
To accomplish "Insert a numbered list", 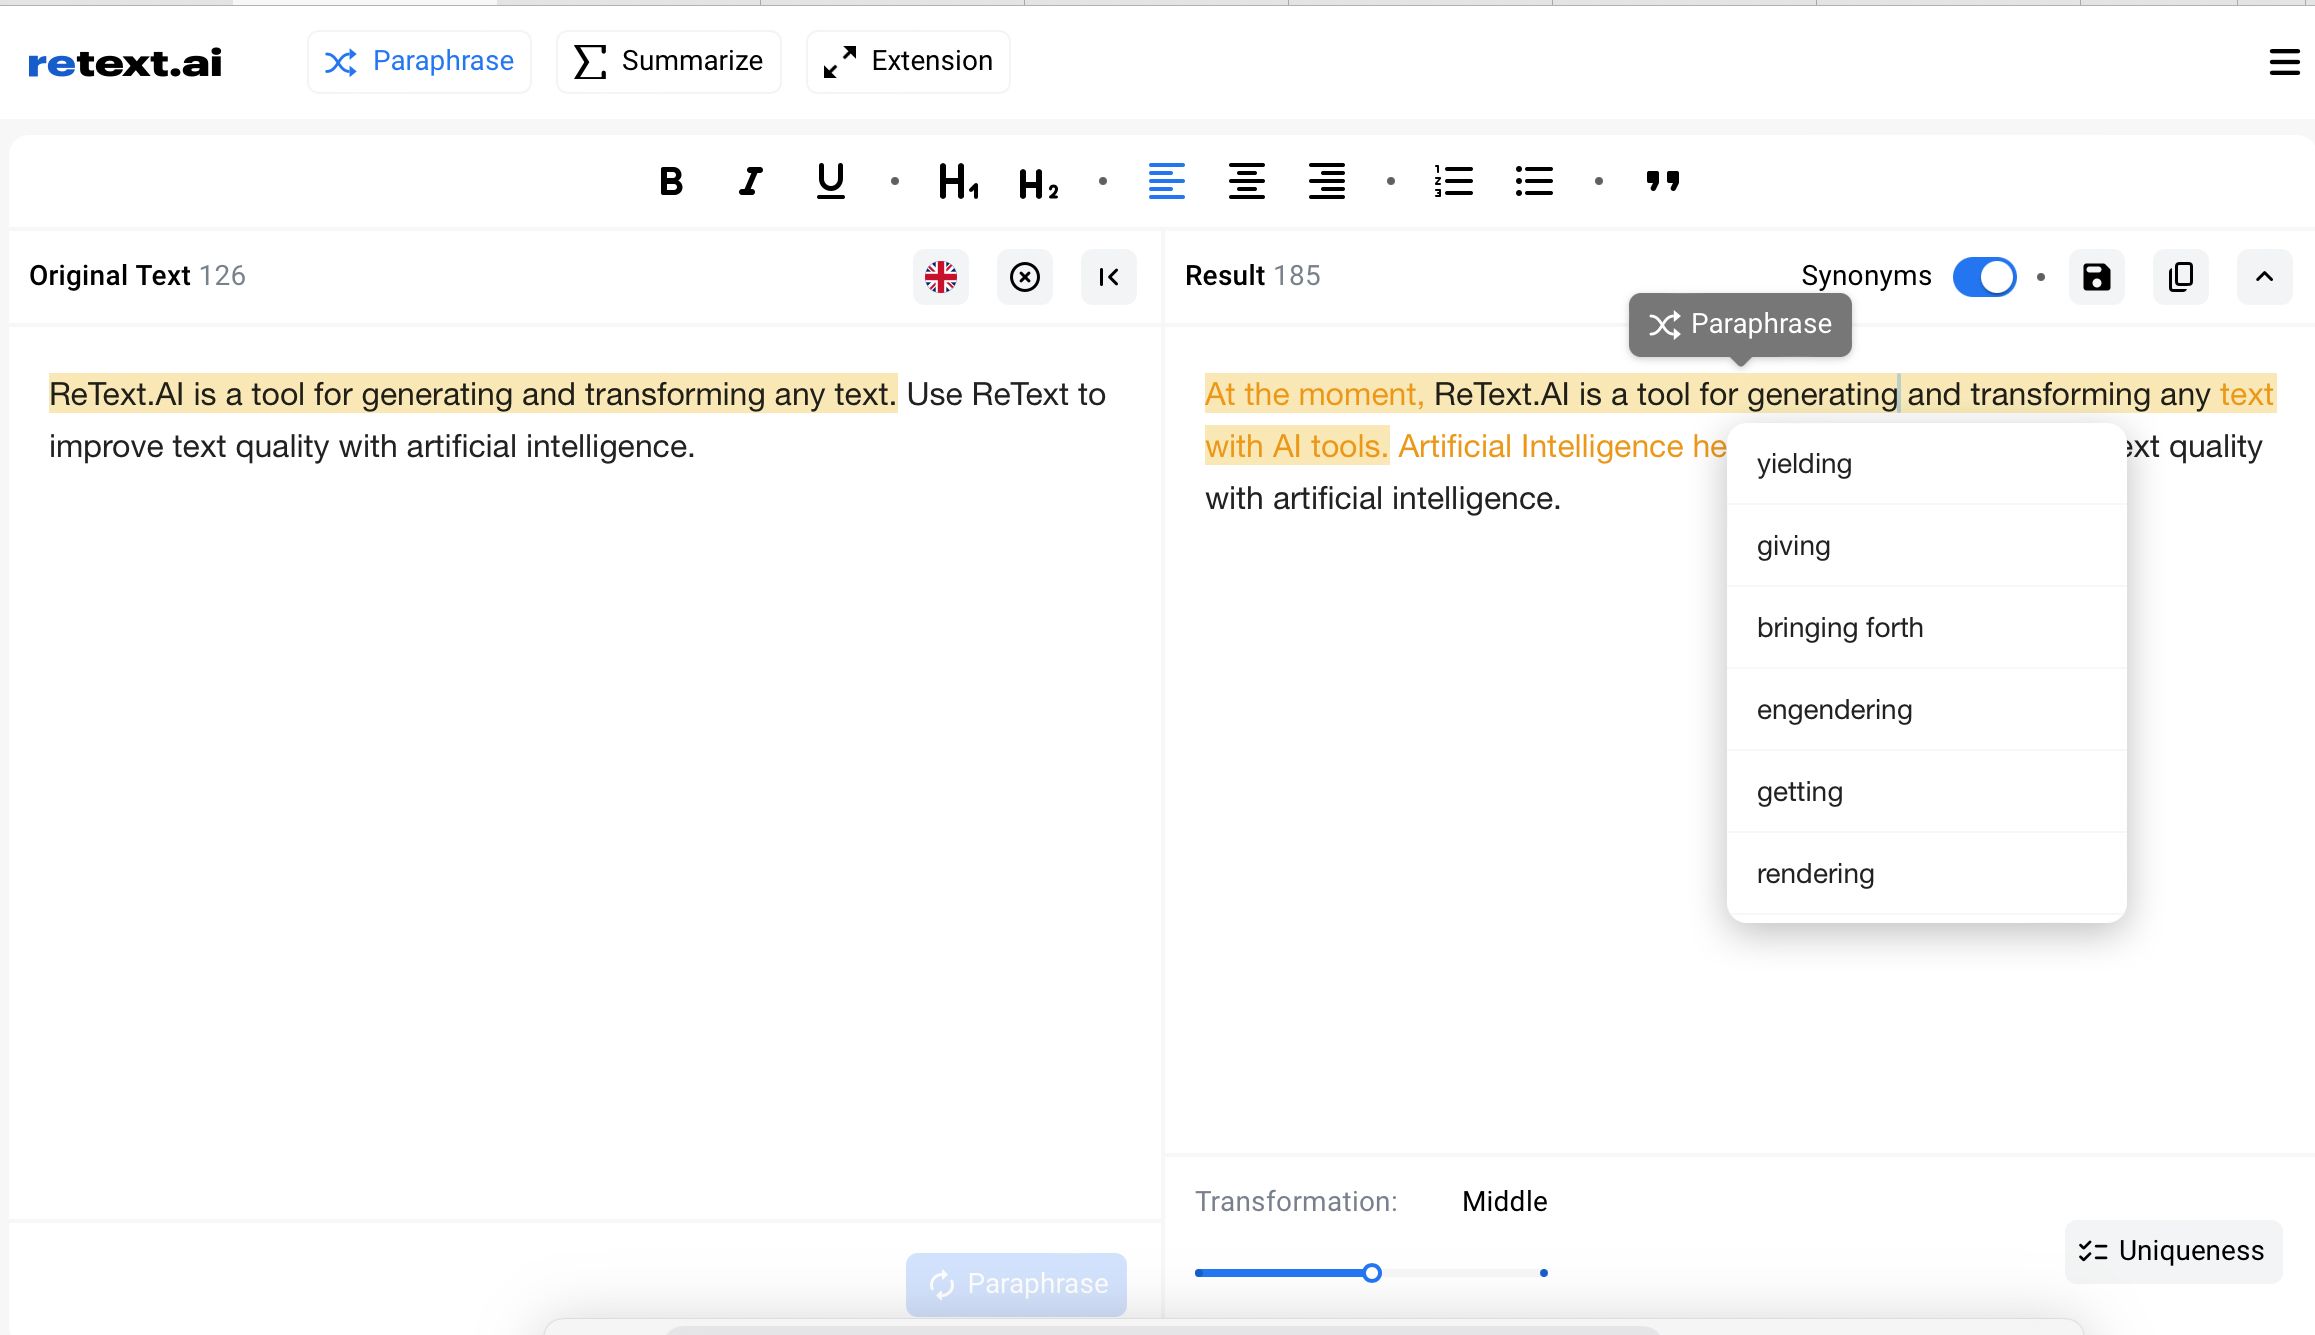I will (1454, 181).
